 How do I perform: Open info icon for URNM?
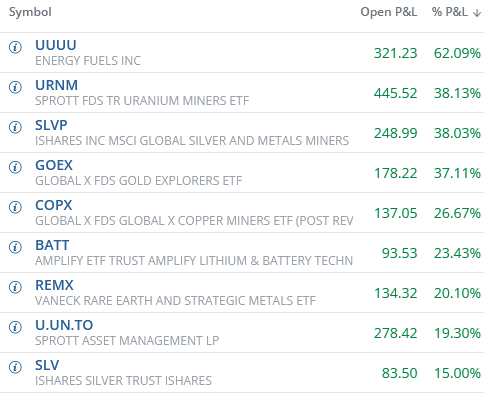15,87
